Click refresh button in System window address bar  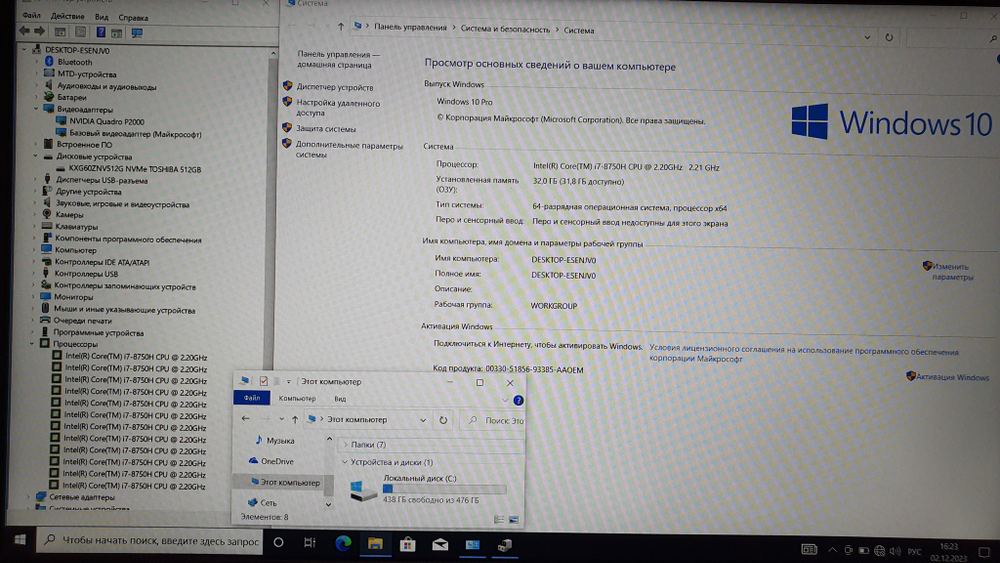889,38
